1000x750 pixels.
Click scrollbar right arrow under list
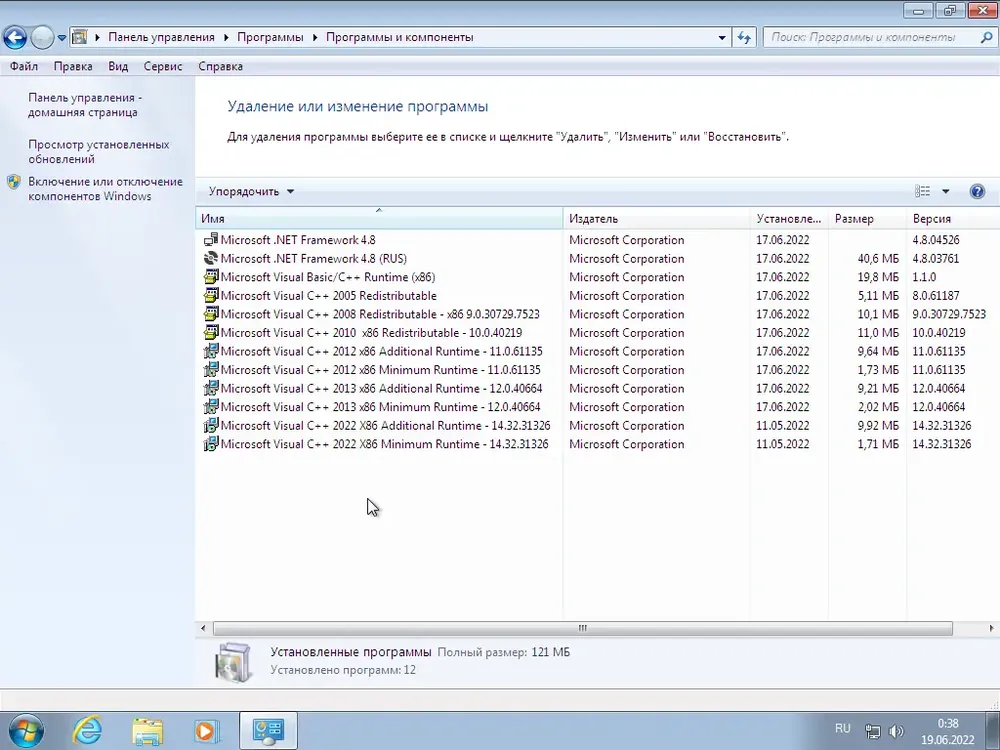991,628
